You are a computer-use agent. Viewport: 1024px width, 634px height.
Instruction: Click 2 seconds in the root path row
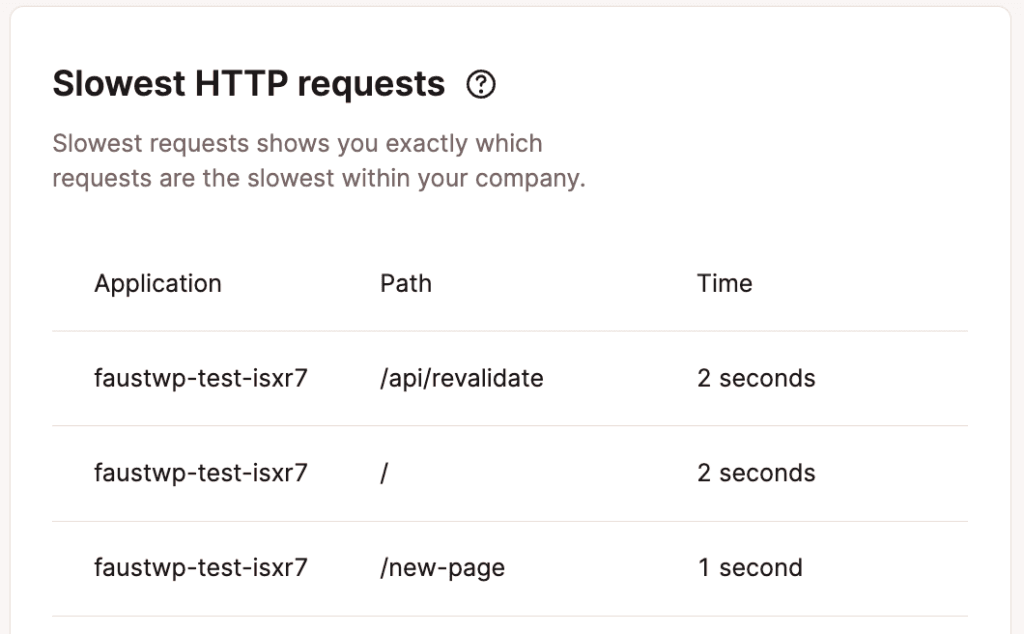pos(756,473)
